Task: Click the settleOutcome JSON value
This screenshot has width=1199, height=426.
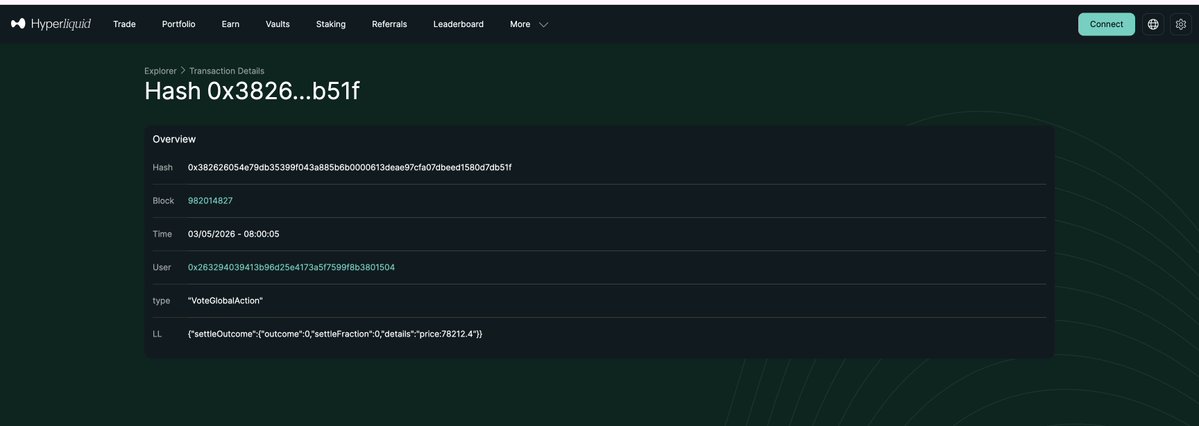Action: (335, 334)
